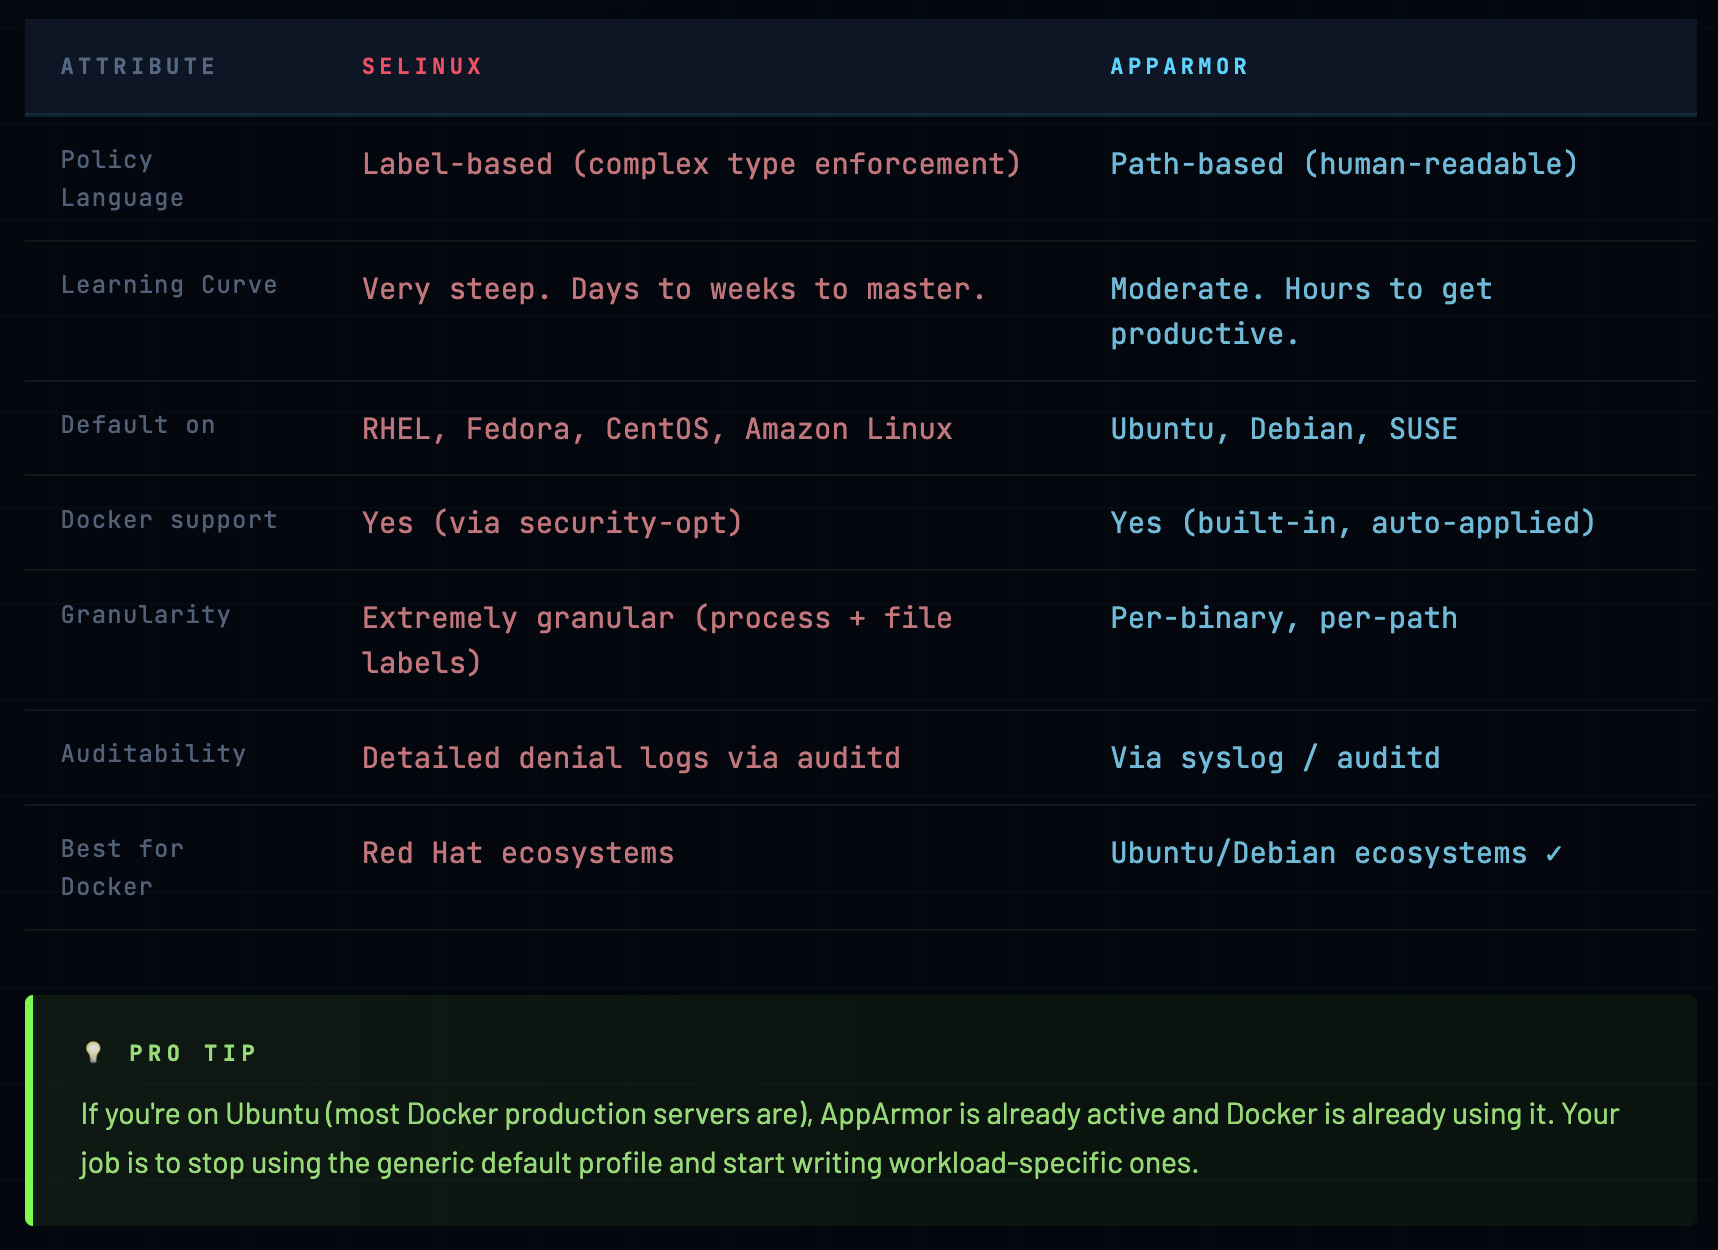This screenshot has height=1250, width=1718.
Task: Switch to the Policy Language row
Action: (x=121, y=178)
